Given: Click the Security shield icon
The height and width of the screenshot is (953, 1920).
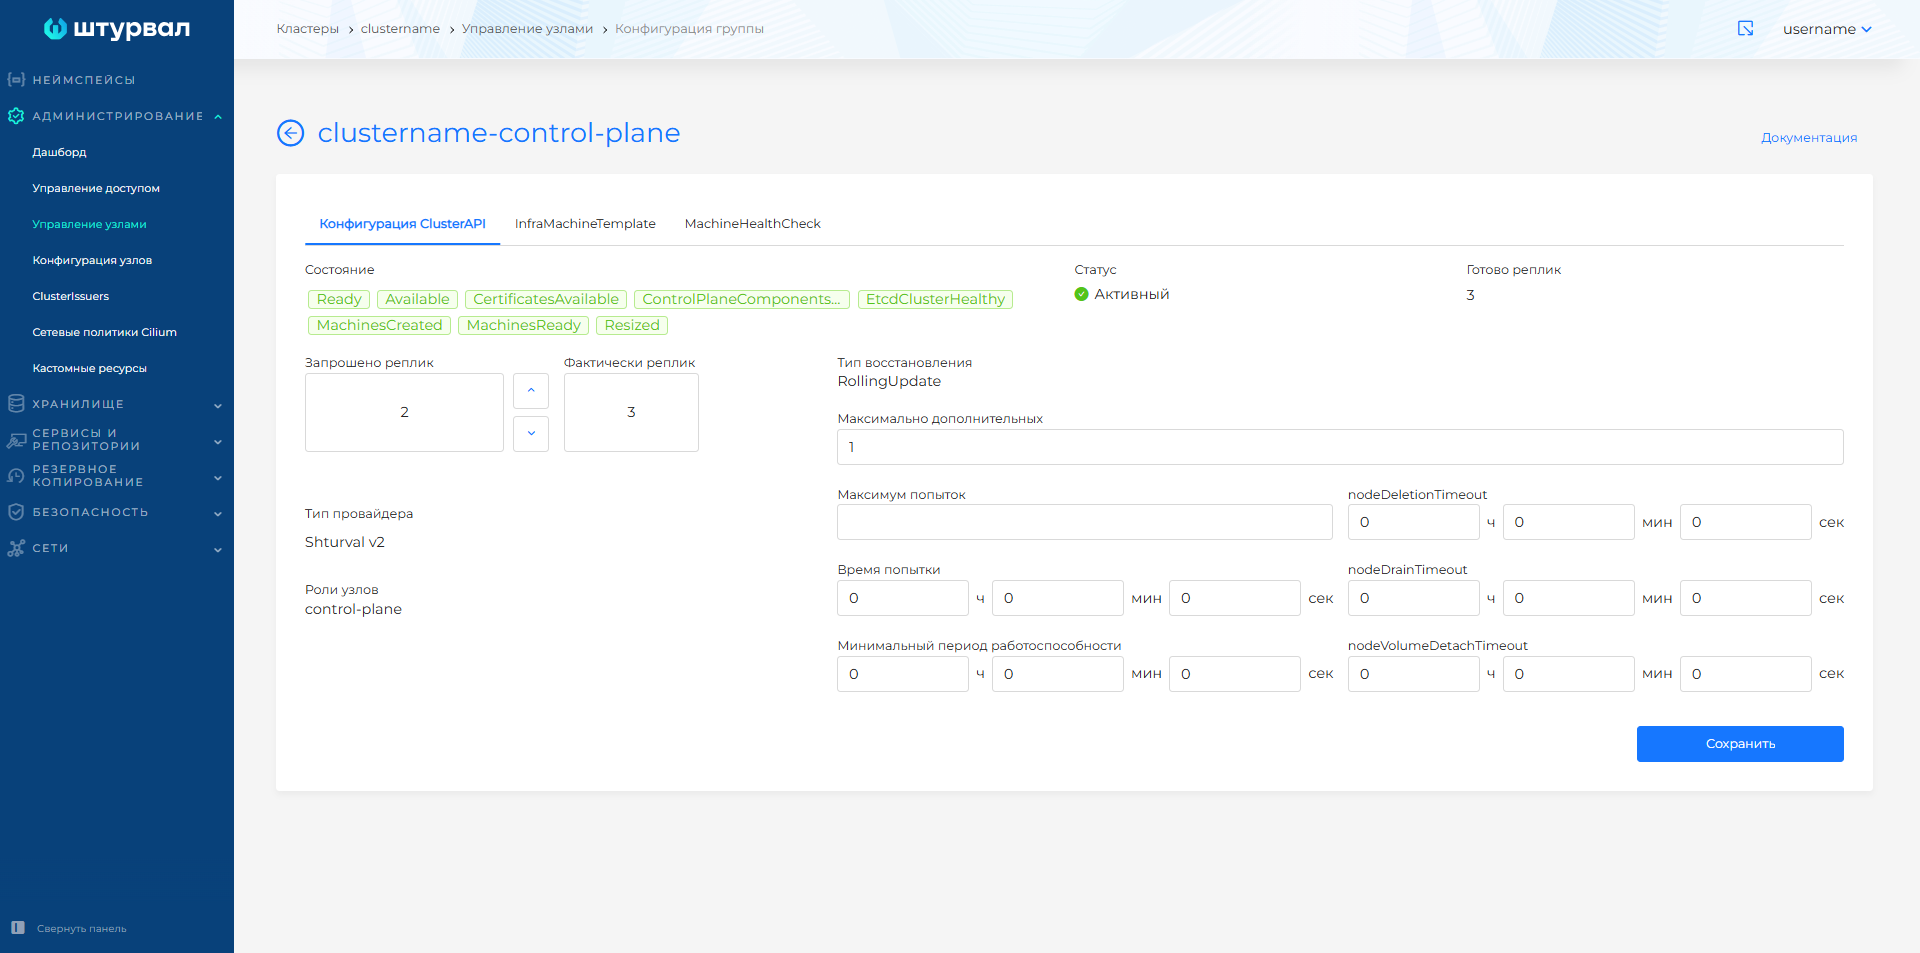Looking at the screenshot, I should coord(16,512).
